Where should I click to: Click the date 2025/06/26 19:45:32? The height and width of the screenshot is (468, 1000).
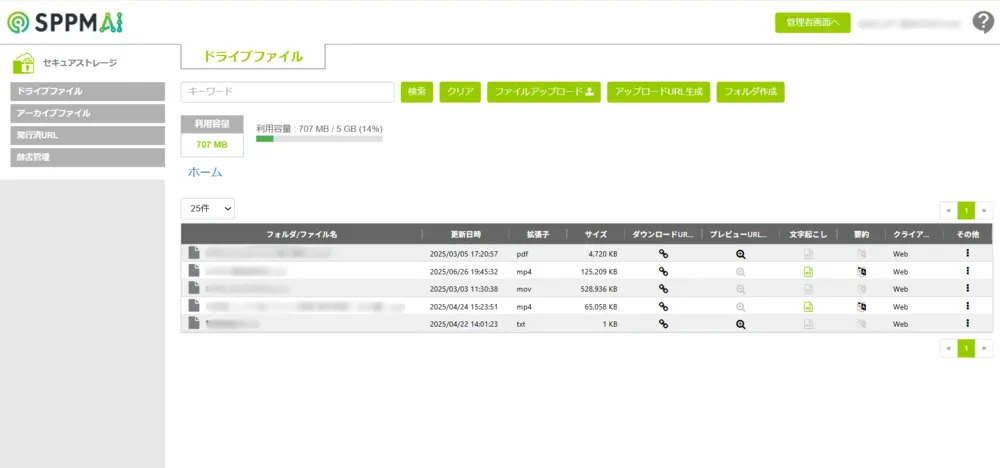point(464,272)
